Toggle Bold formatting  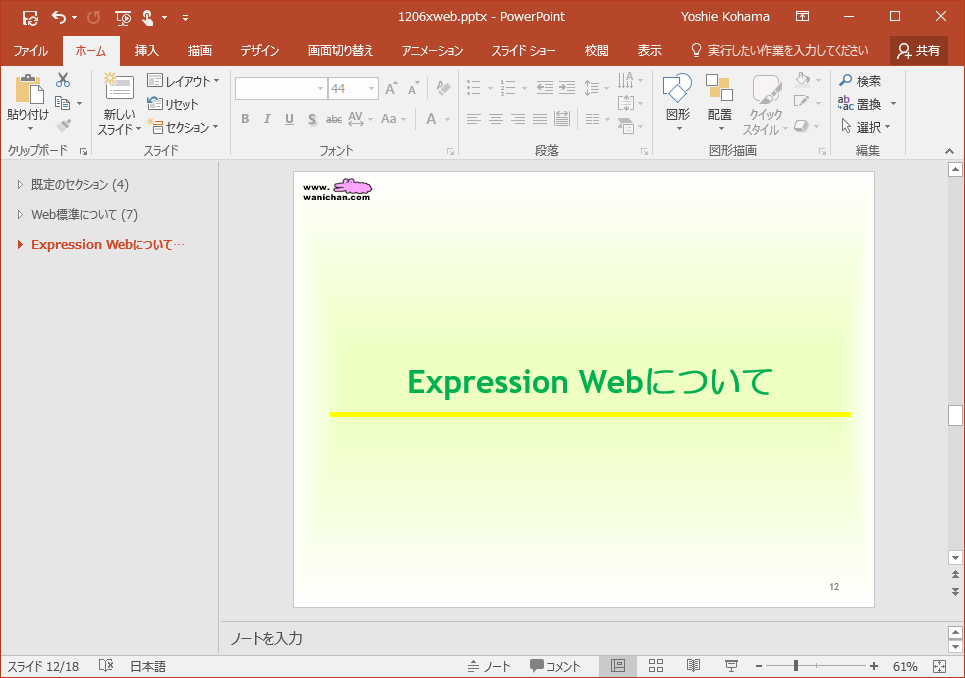[x=245, y=119]
